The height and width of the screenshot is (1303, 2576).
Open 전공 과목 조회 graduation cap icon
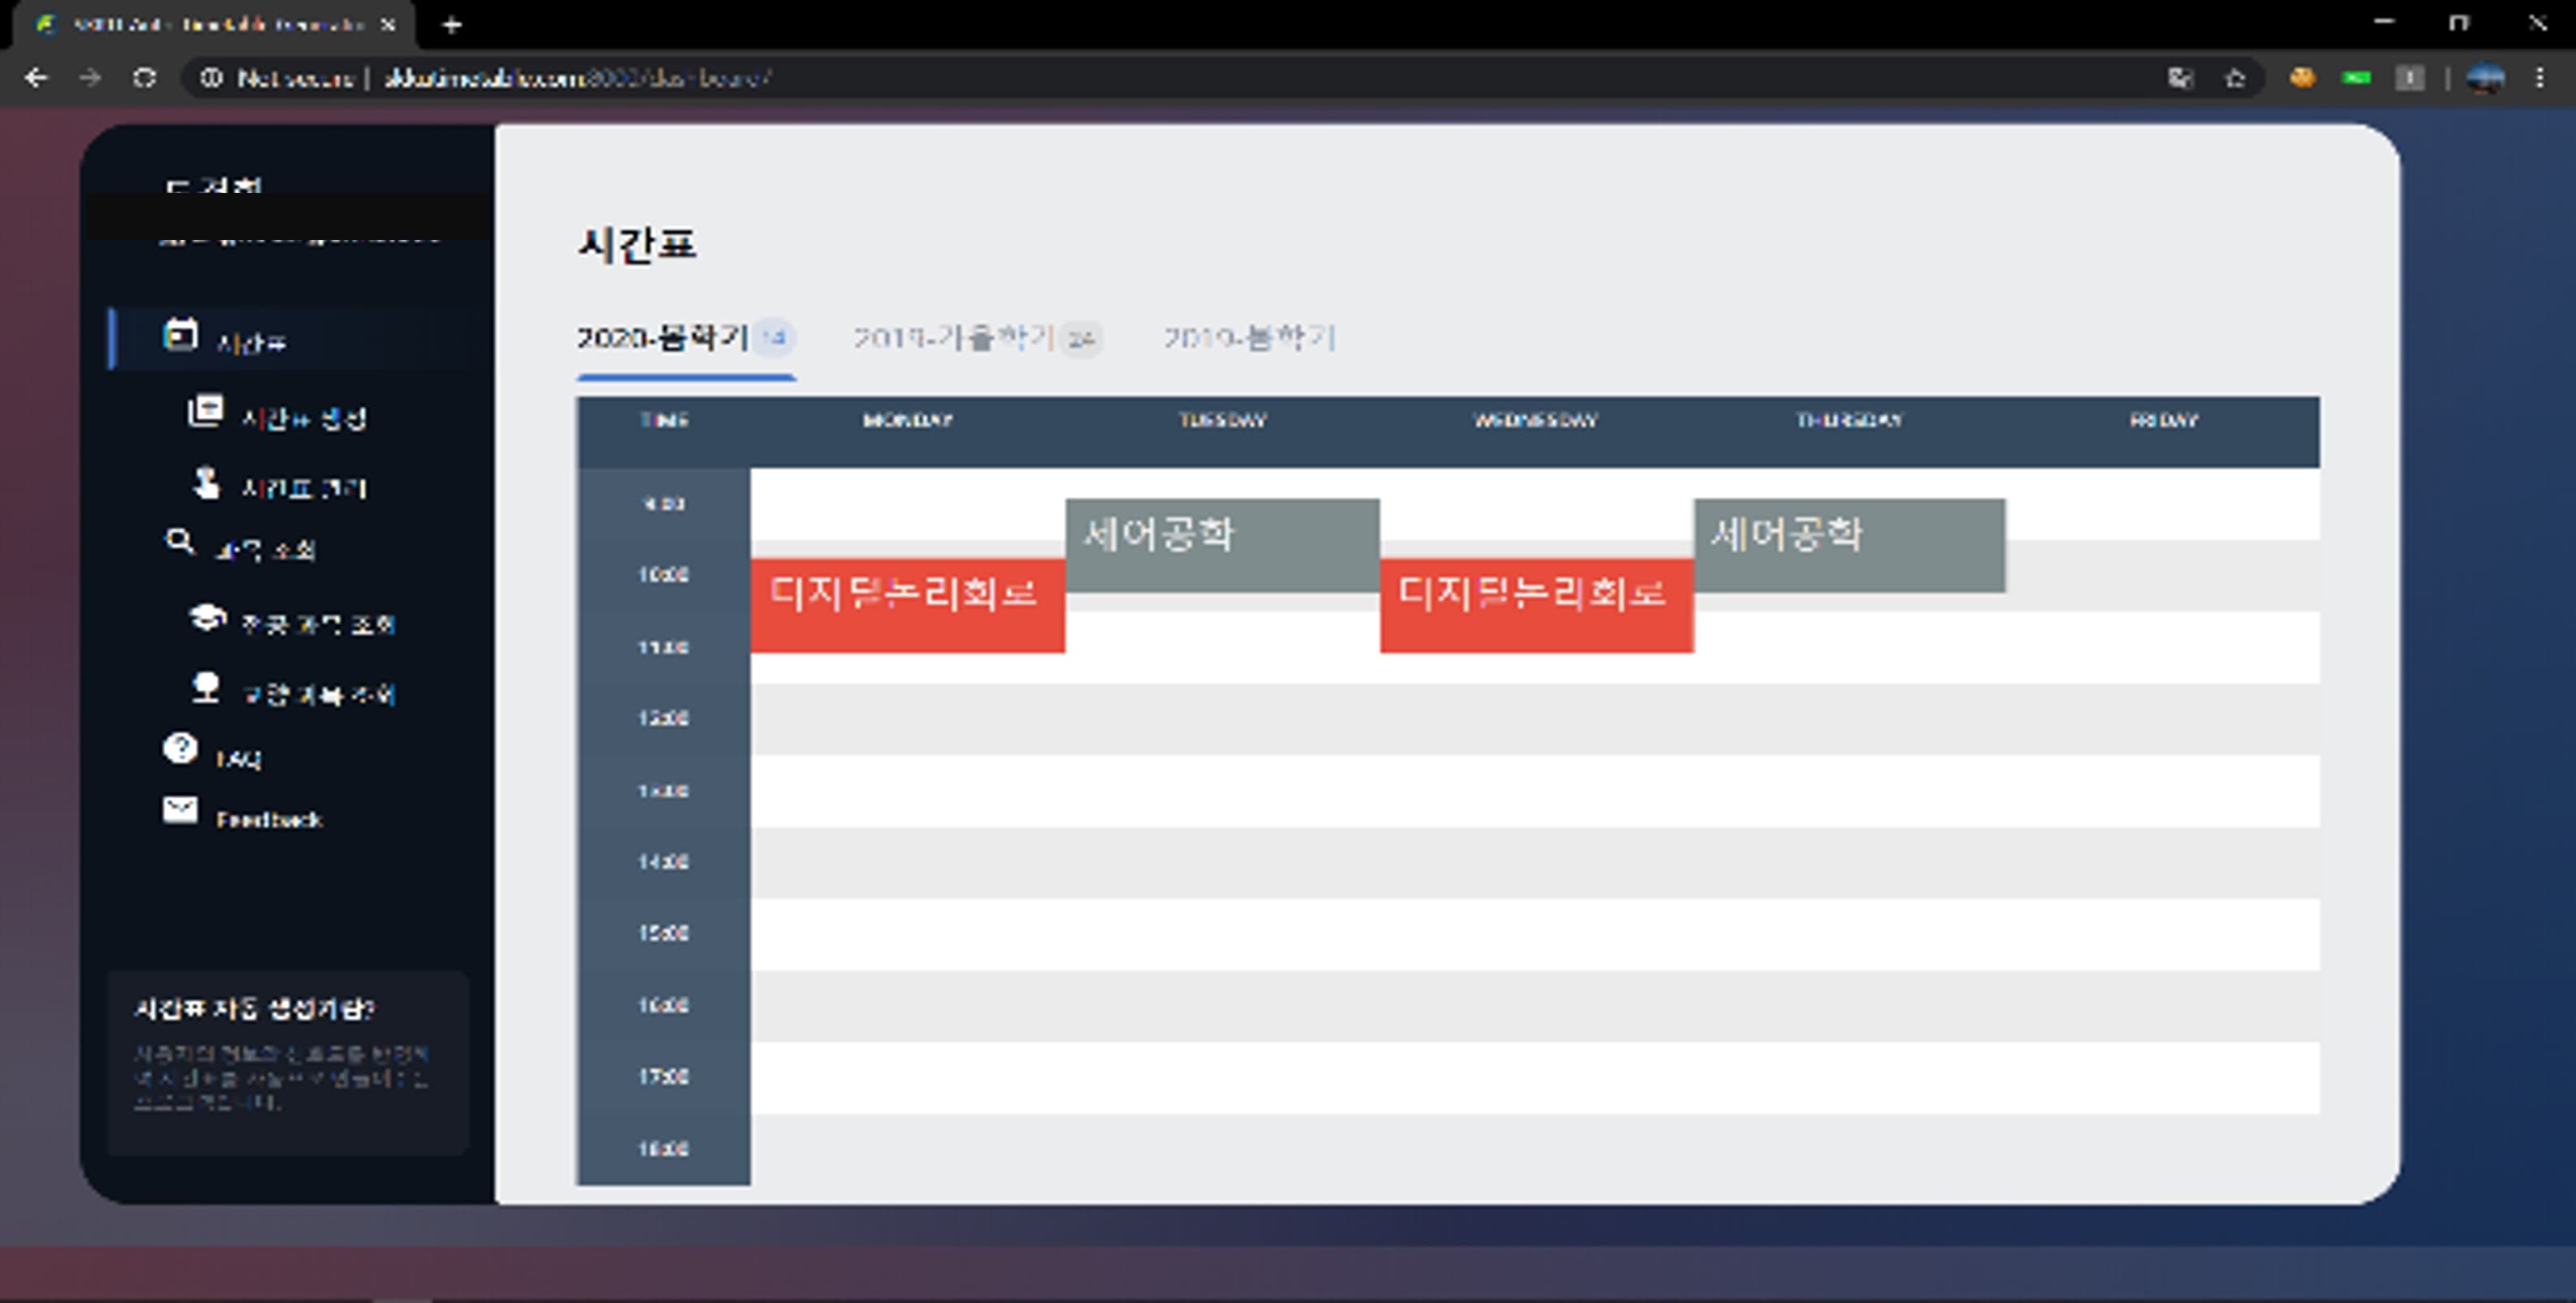pyautogui.click(x=207, y=617)
